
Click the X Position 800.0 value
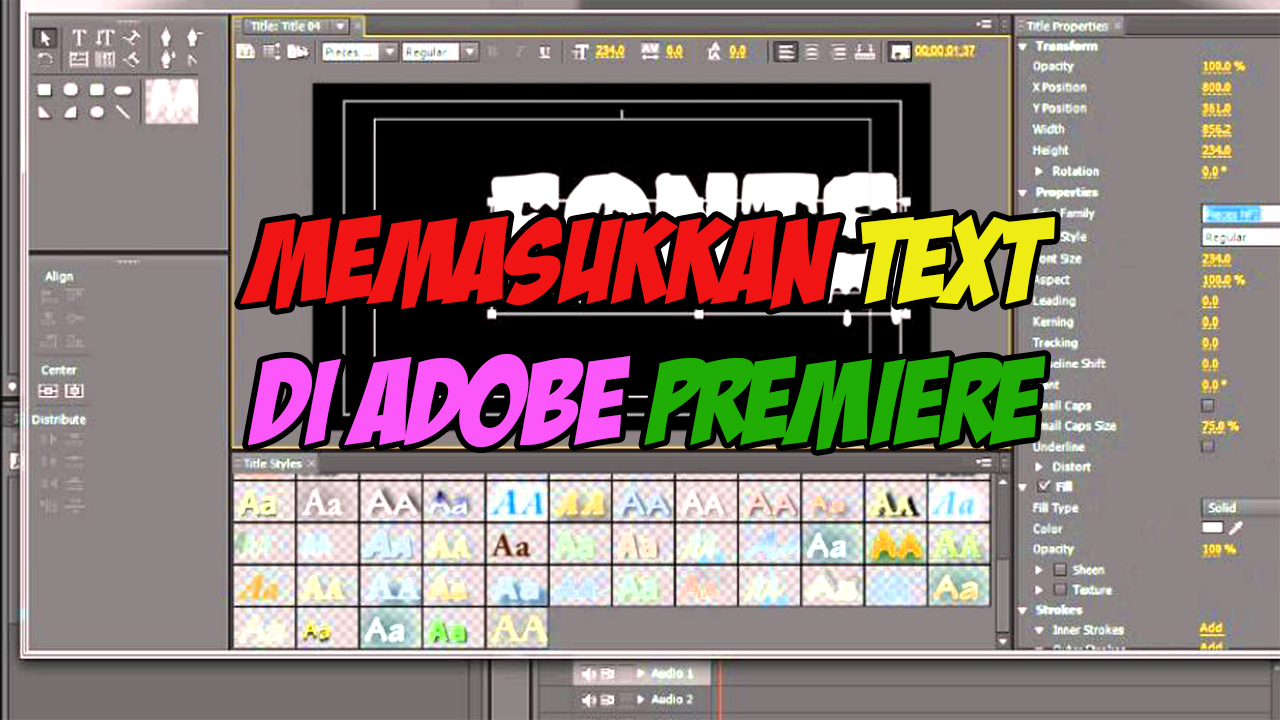(1216, 87)
